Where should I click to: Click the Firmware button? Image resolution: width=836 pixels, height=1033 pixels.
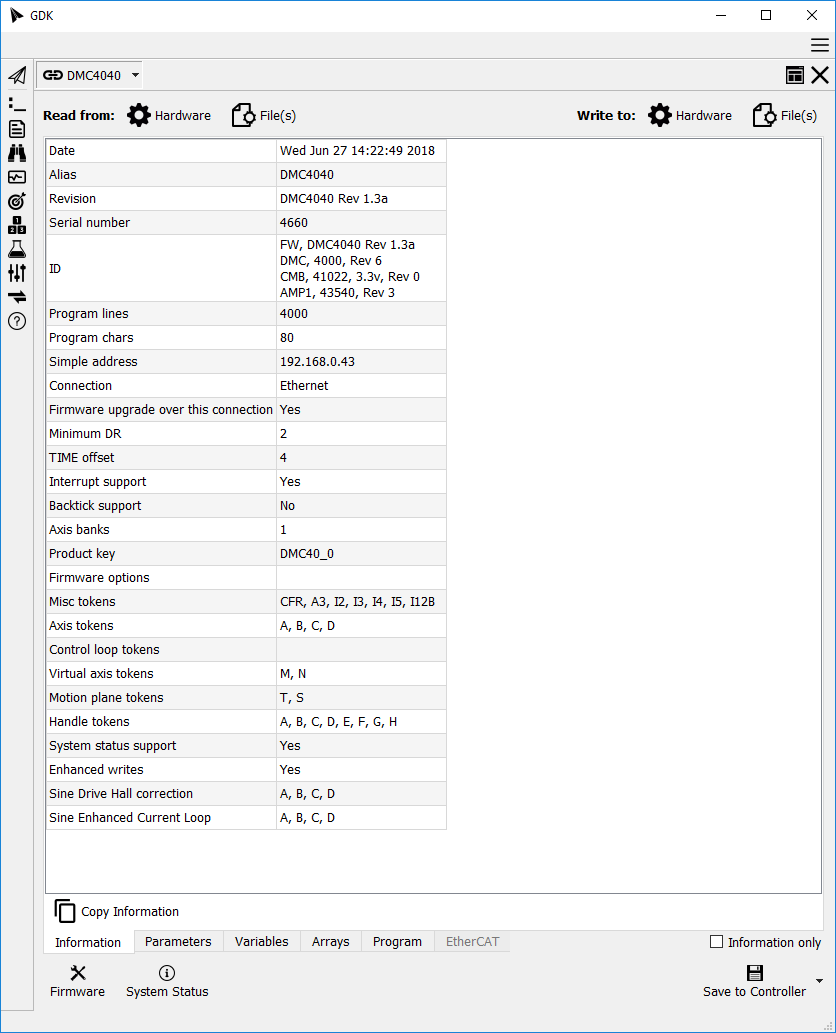pos(77,981)
